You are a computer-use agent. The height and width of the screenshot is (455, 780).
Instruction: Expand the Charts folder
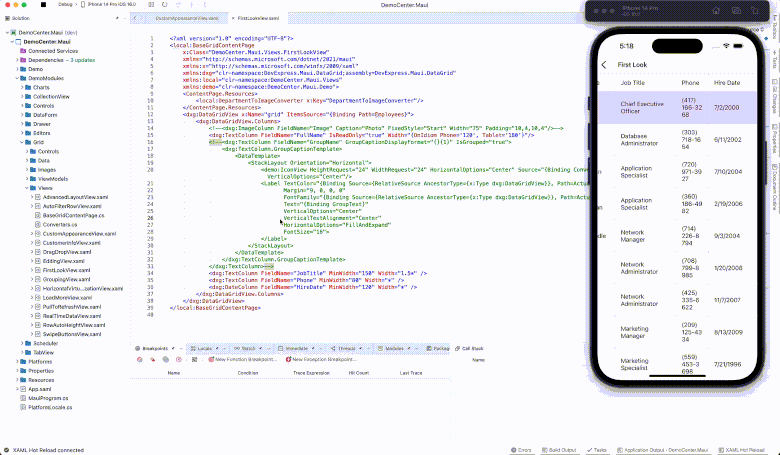click(x=22, y=88)
